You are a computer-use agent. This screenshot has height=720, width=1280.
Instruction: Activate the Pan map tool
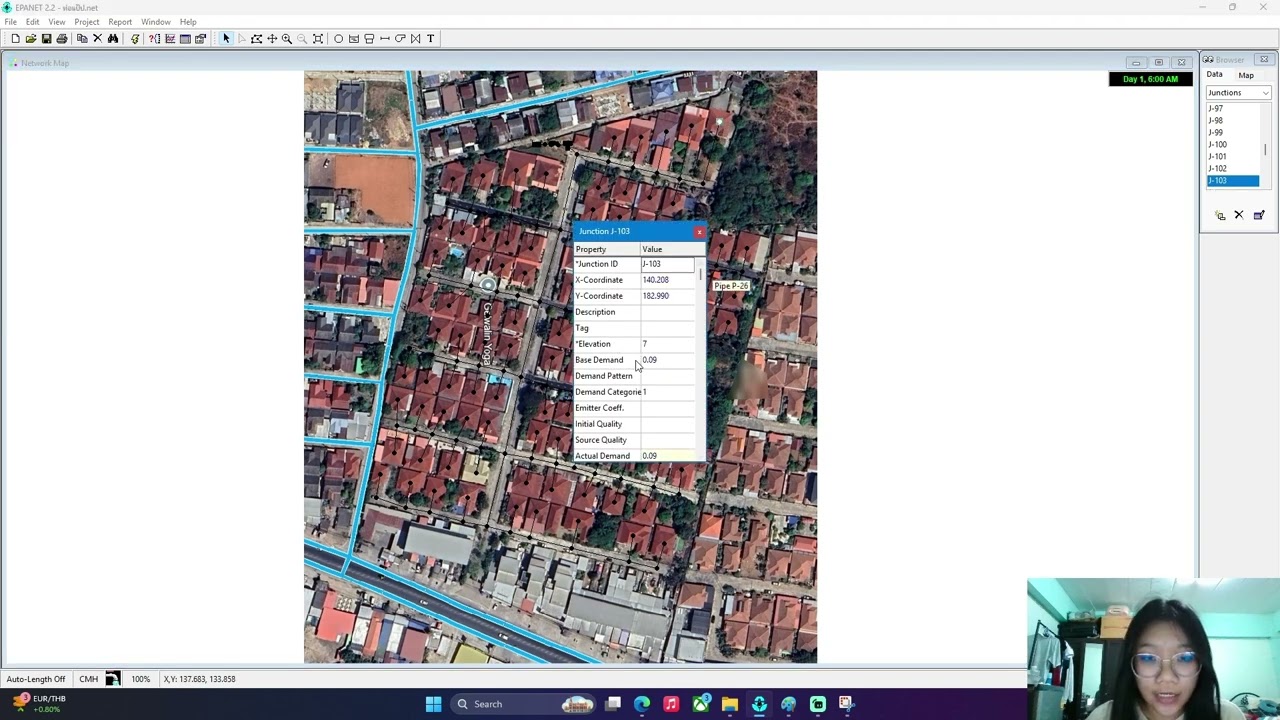272,39
